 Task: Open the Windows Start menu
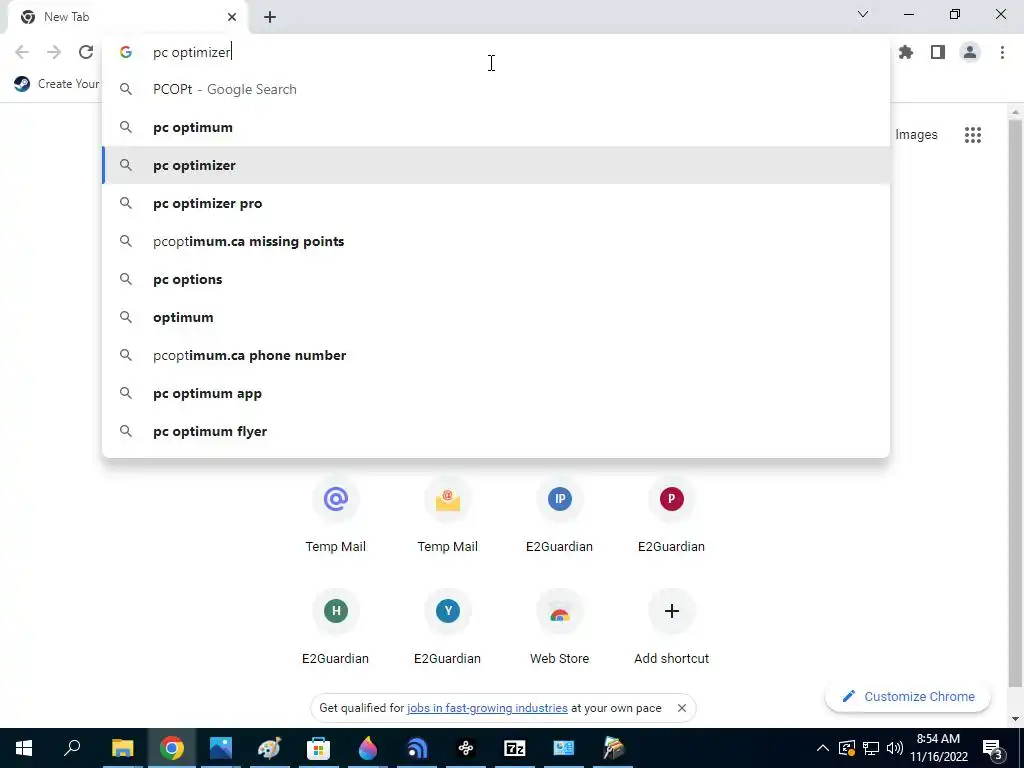pos(24,748)
